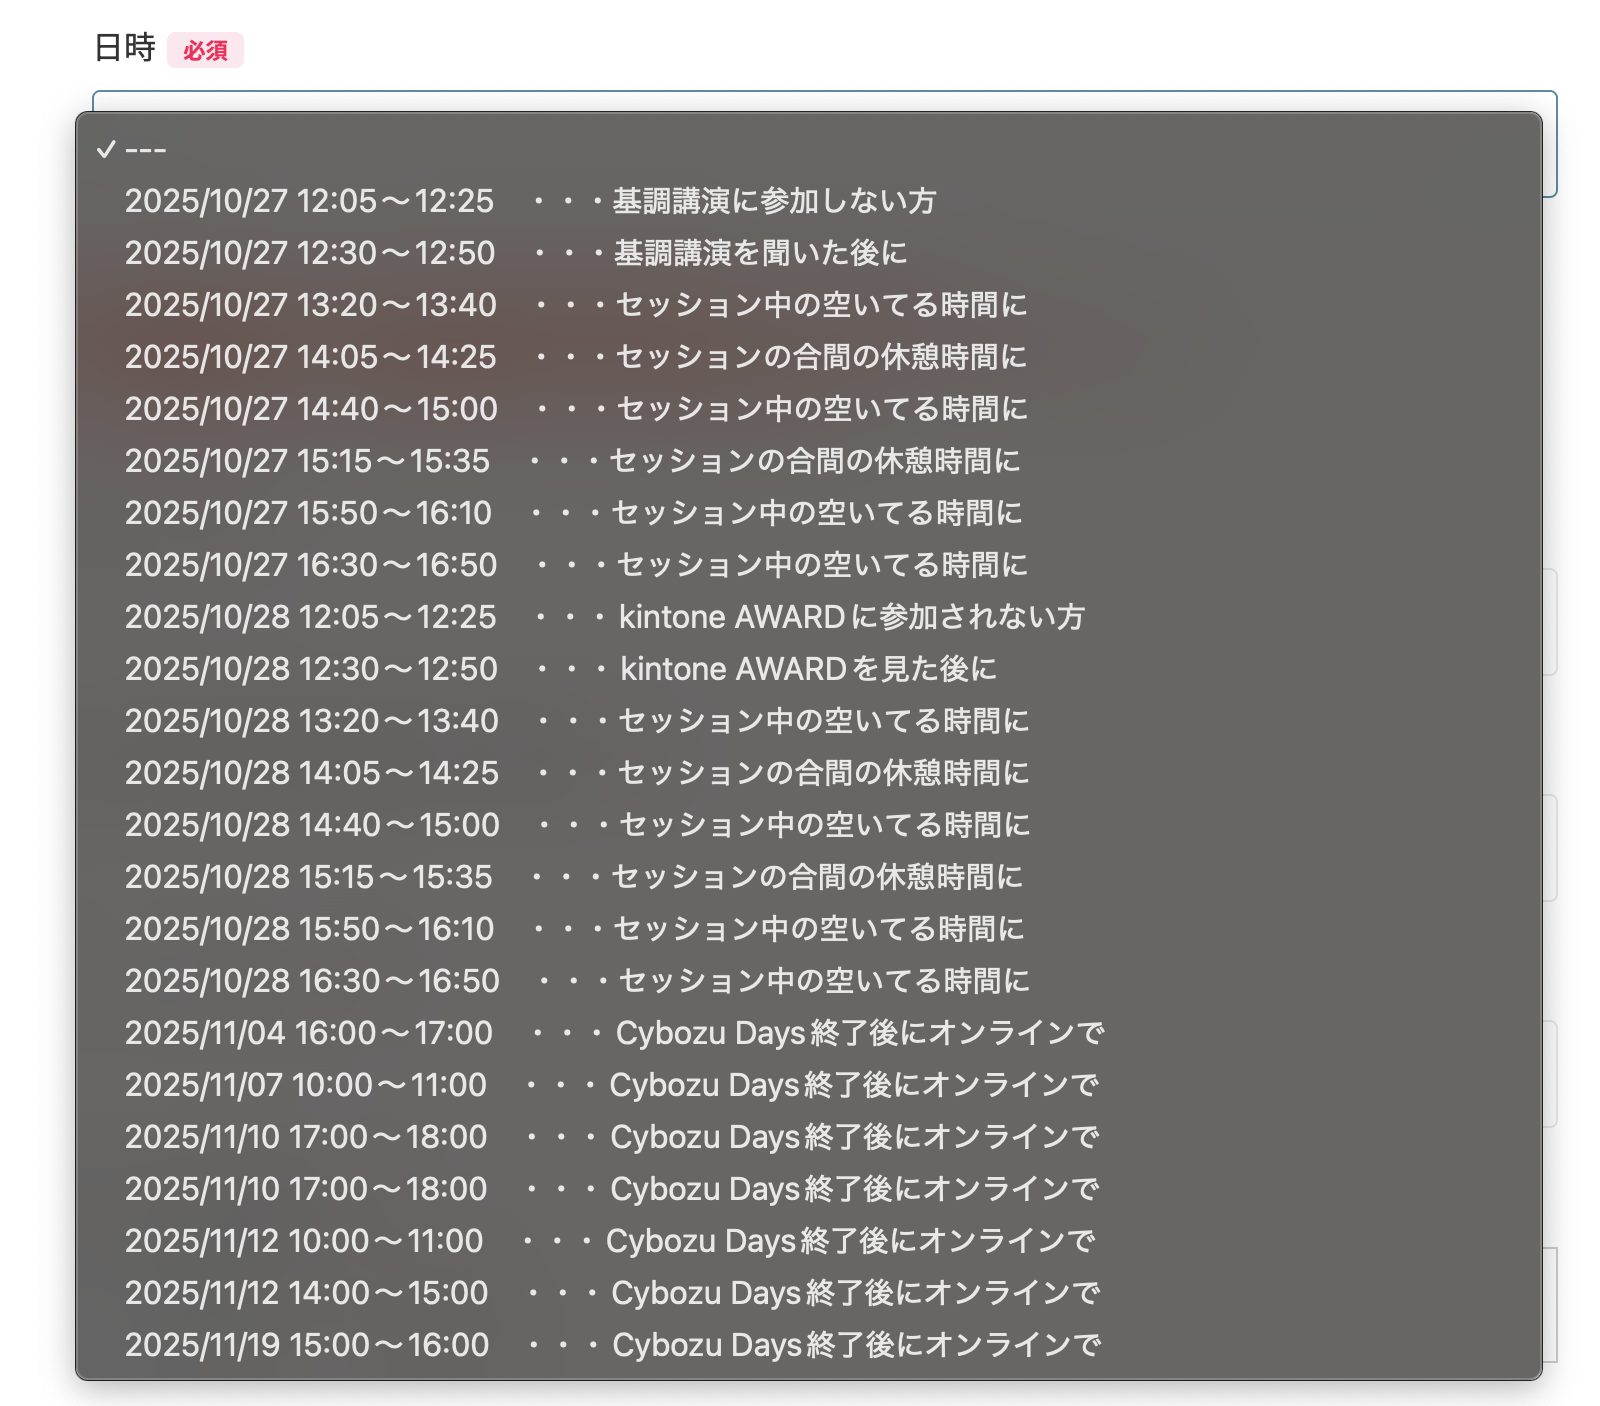Select 2025/11/19 15:00～16:00 online option
Image resolution: width=1600 pixels, height=1406 pixels.
(612, 1345)
